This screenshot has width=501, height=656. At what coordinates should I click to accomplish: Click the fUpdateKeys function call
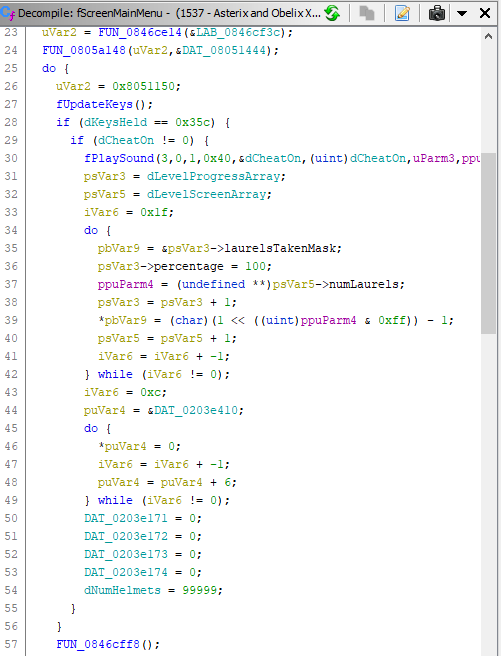(95, 104)
